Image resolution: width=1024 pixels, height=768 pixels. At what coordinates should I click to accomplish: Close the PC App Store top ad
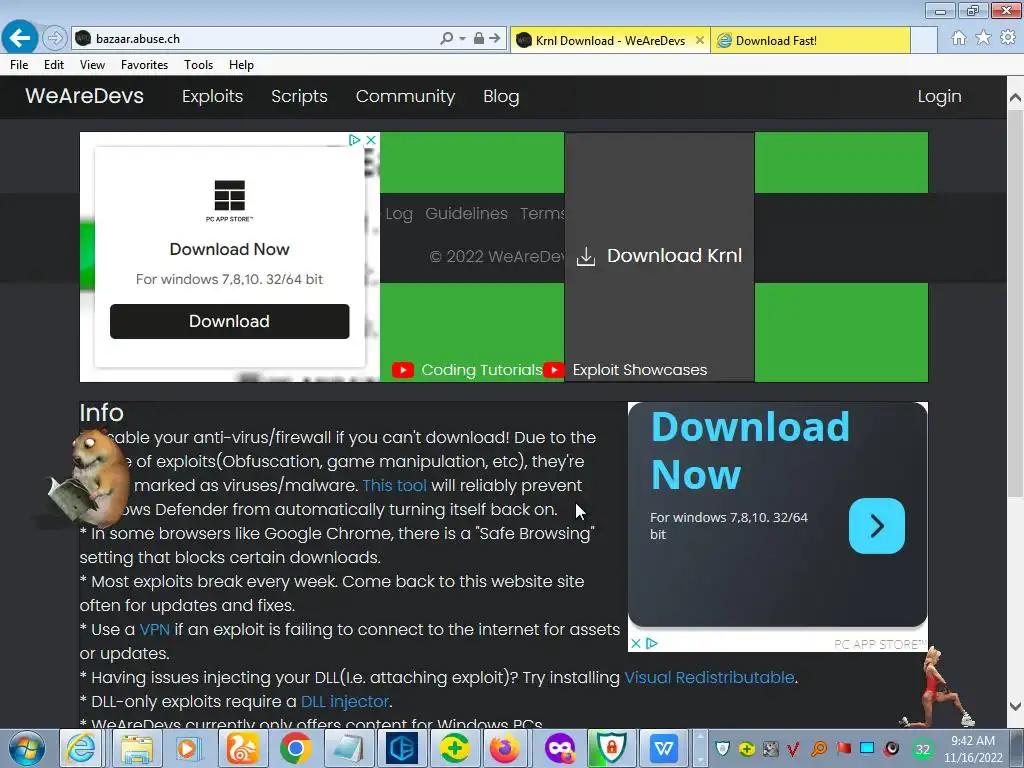371,140
